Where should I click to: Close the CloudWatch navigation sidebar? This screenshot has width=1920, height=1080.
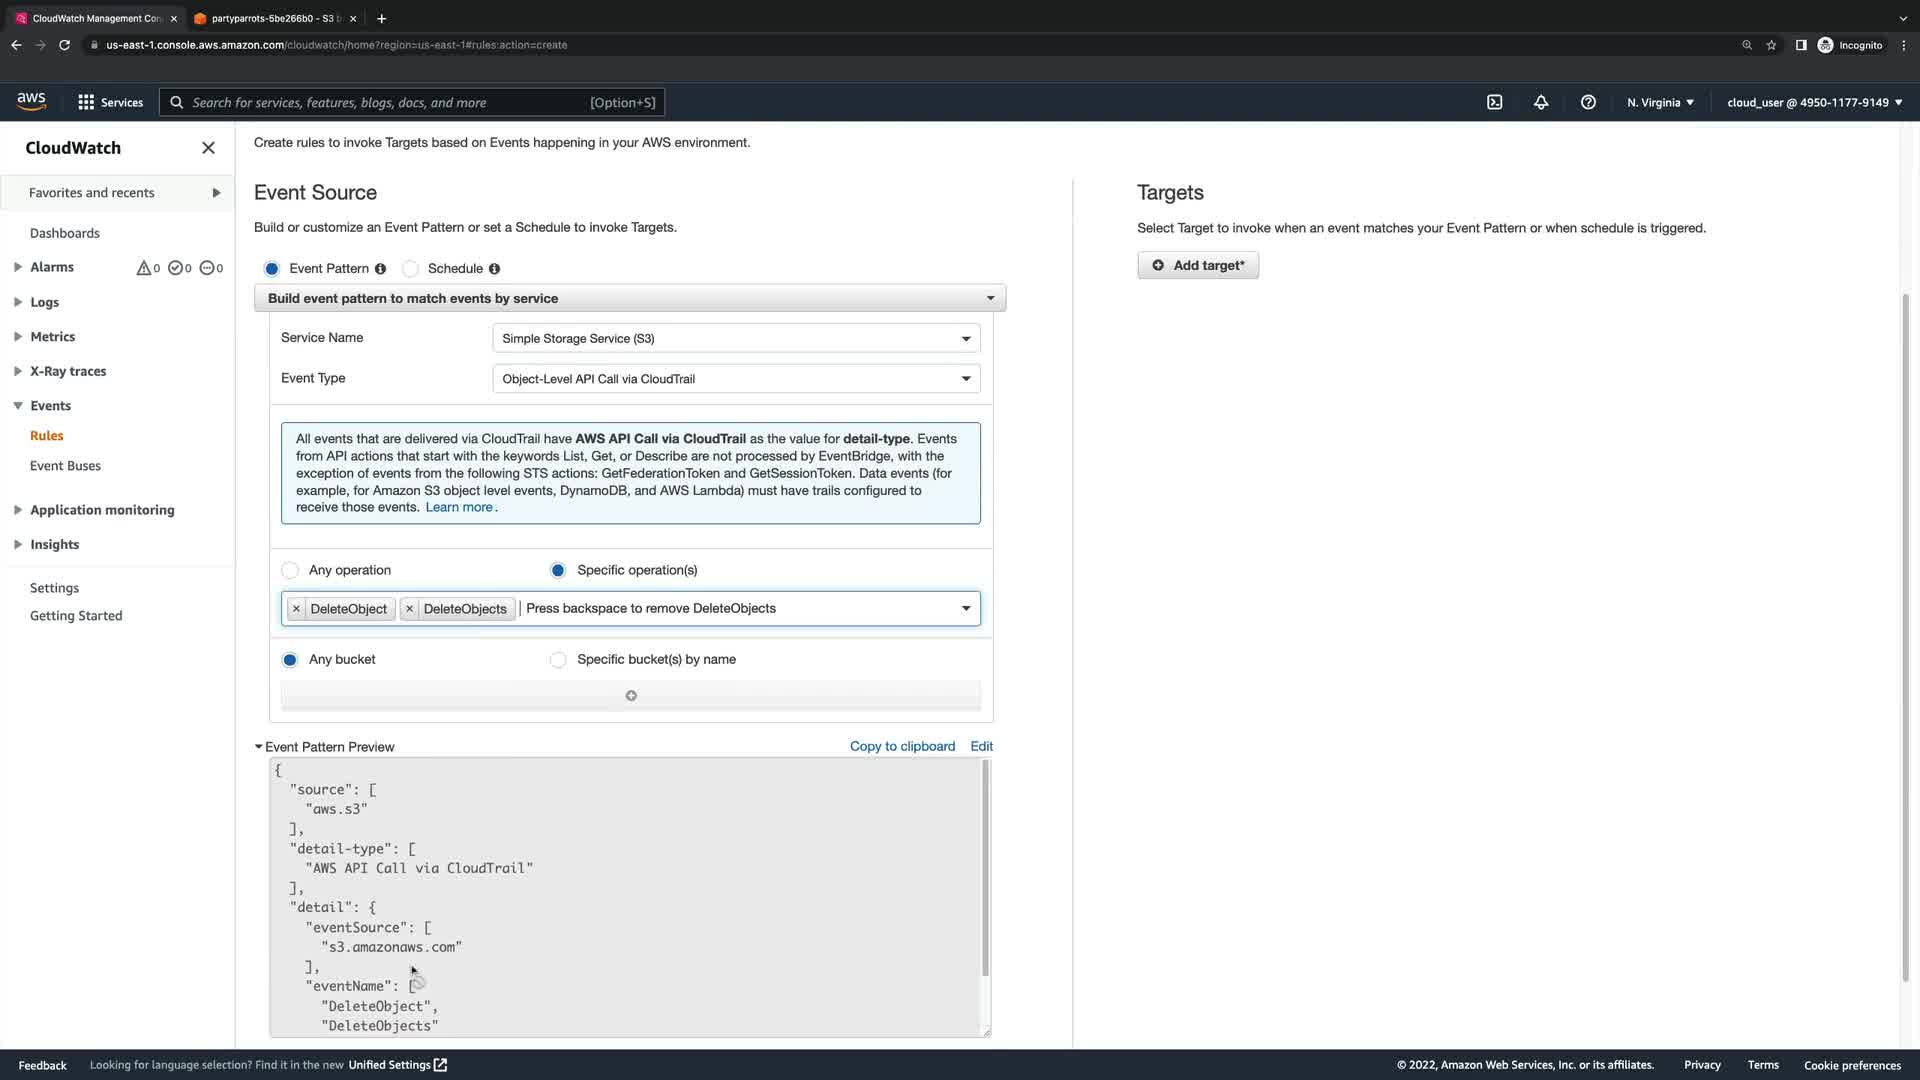point(208,148)
